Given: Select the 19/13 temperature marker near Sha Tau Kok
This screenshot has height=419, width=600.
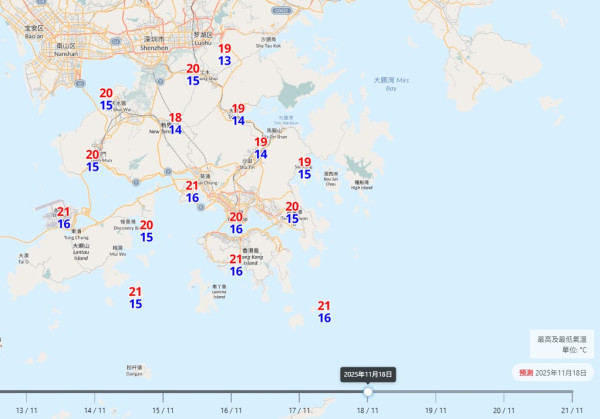Looking at the screenshot, I should pyautogui.click(x=225, y=54).
